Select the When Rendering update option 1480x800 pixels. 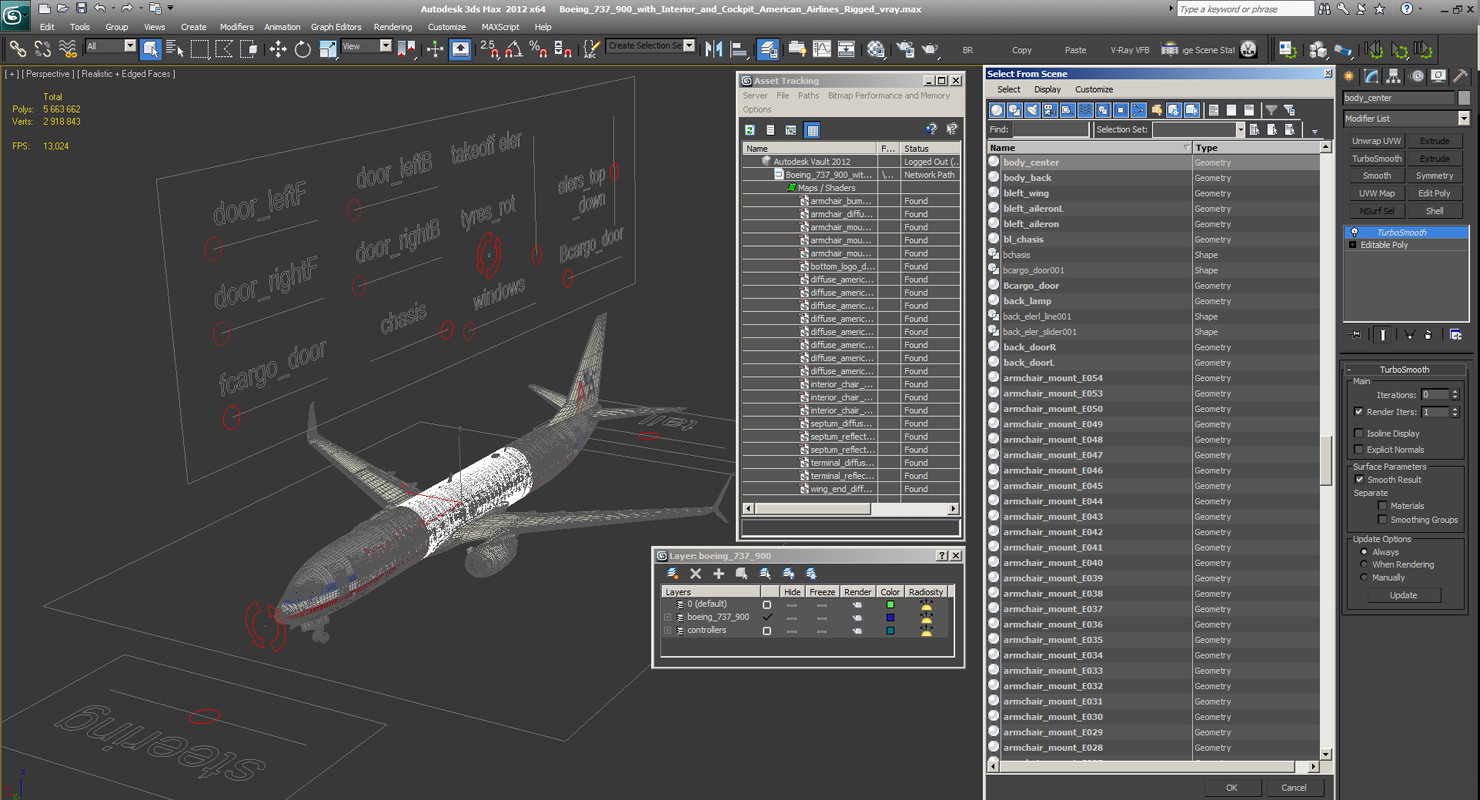[1364, 564]
